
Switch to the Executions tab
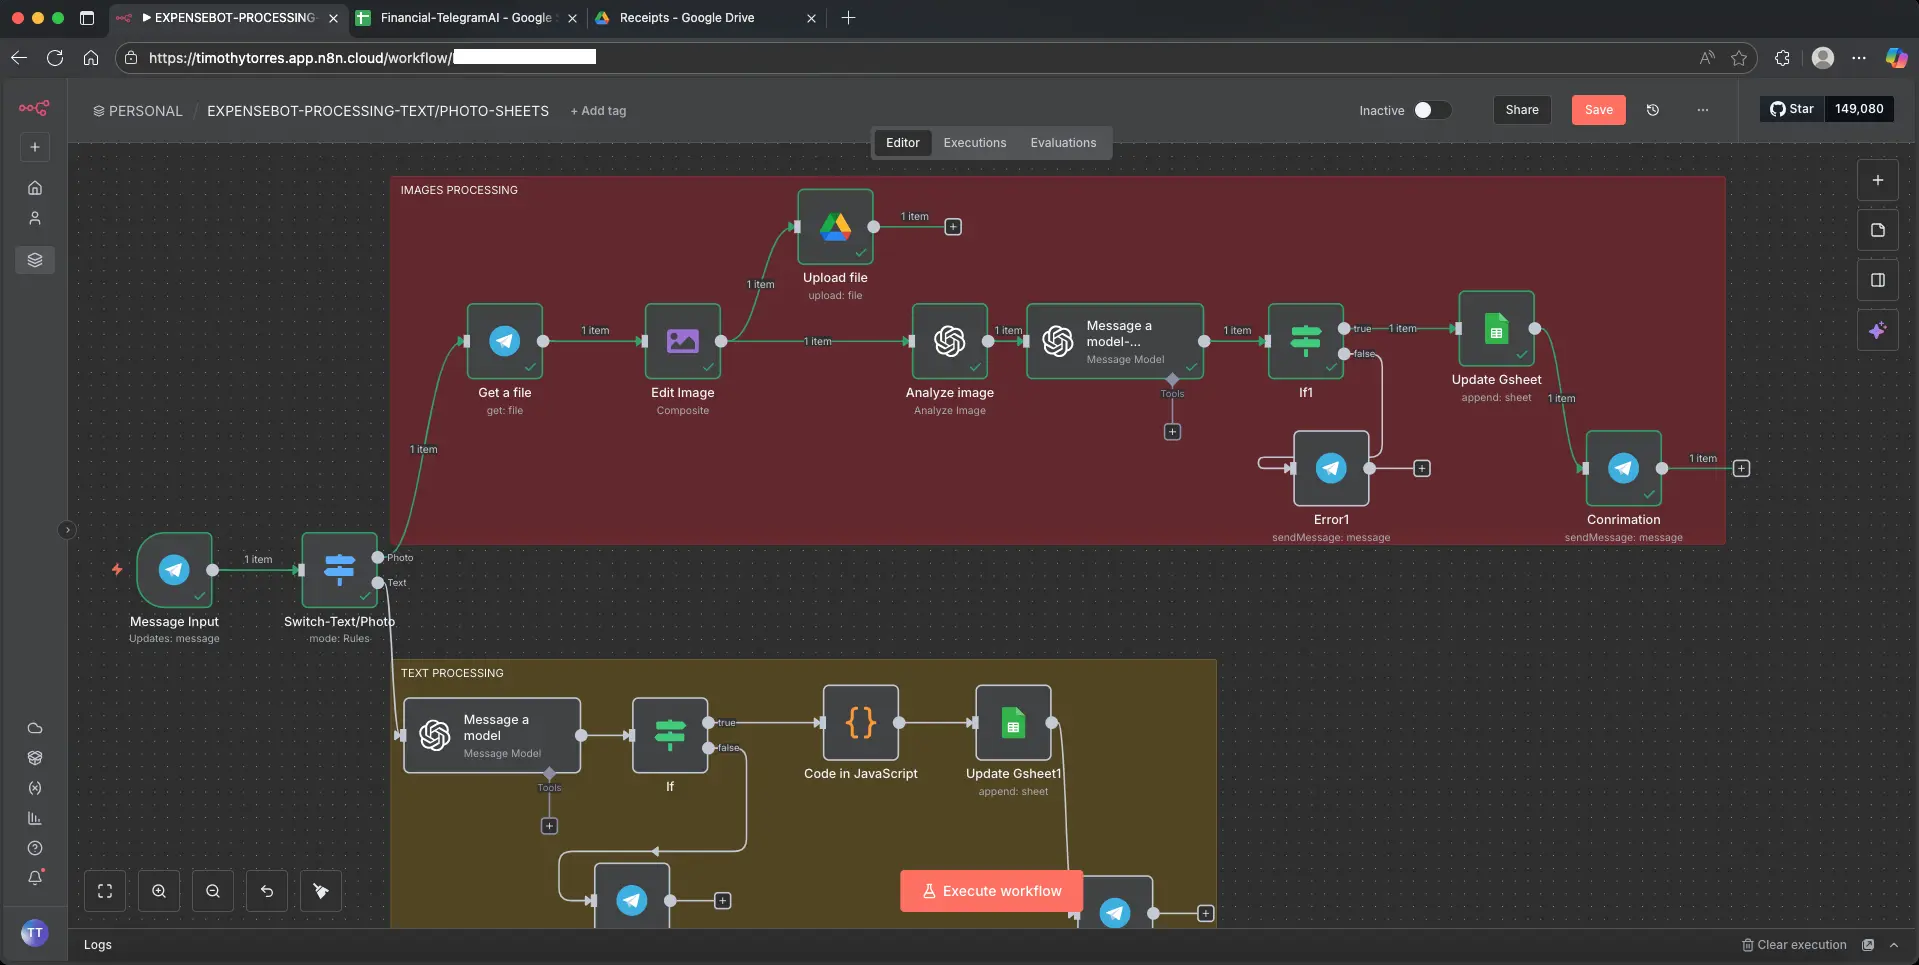[974, 143]
